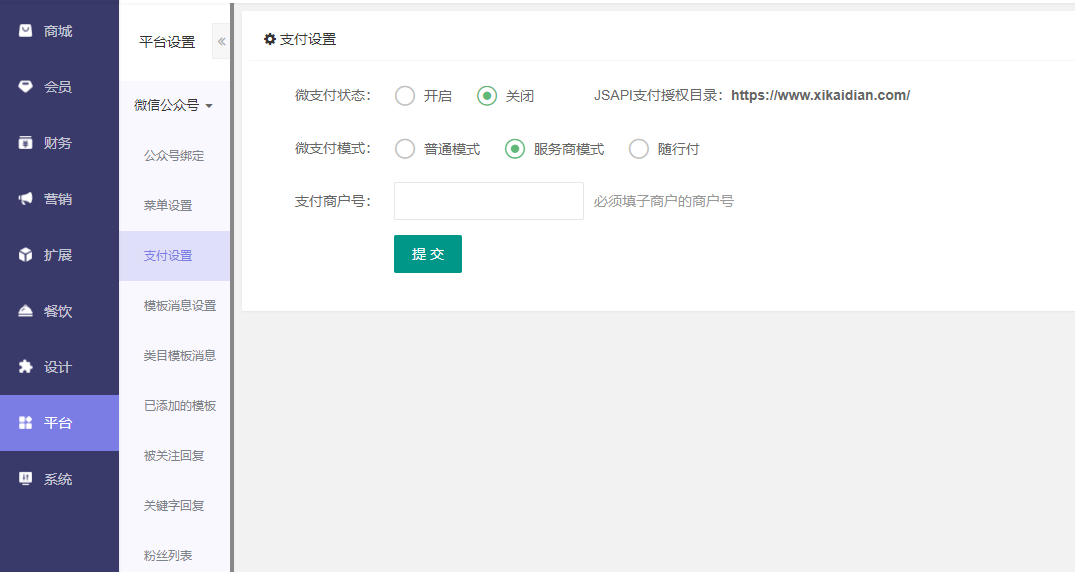The width and height of the screenshot is (1075, 572).
Task: Open 关键字回复 menu item
Action: pyautogui.click(x=174, y=506)
